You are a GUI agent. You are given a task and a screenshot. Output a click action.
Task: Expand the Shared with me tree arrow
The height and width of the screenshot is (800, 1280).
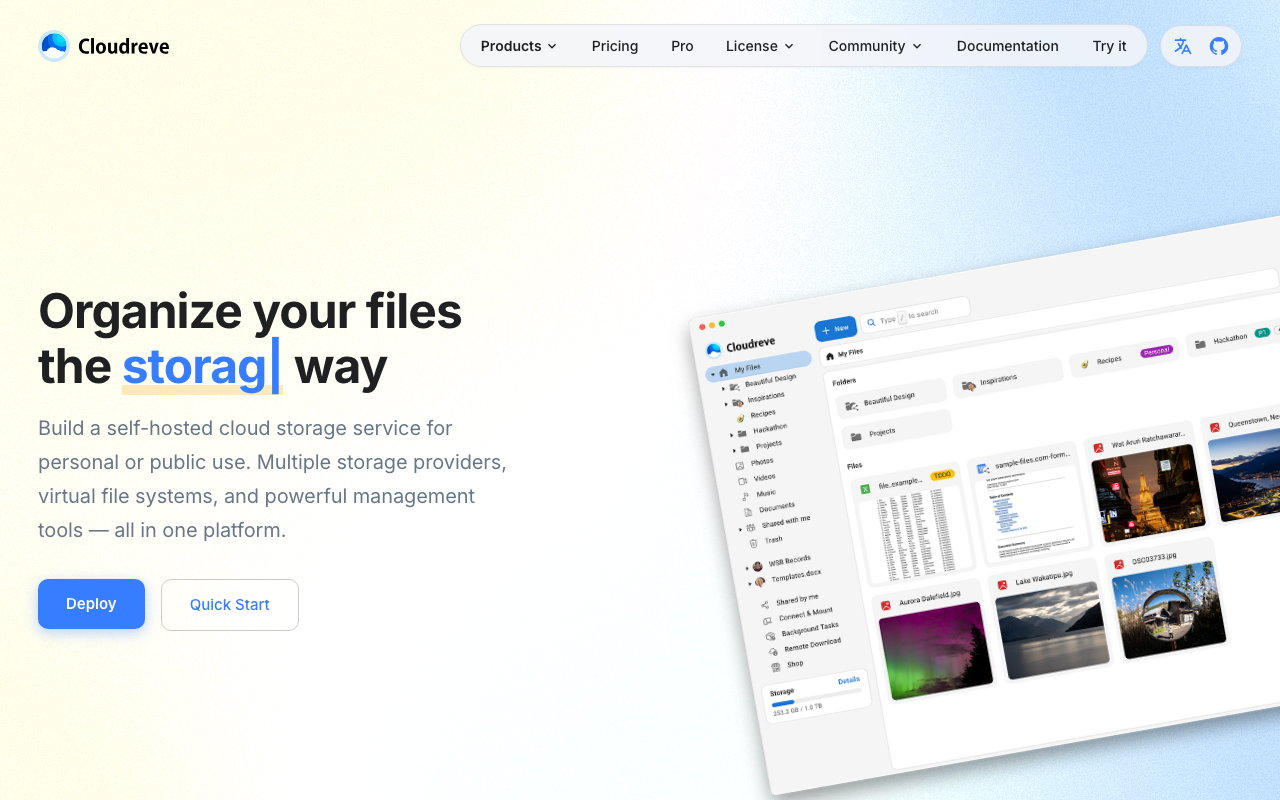pos(740,529)
